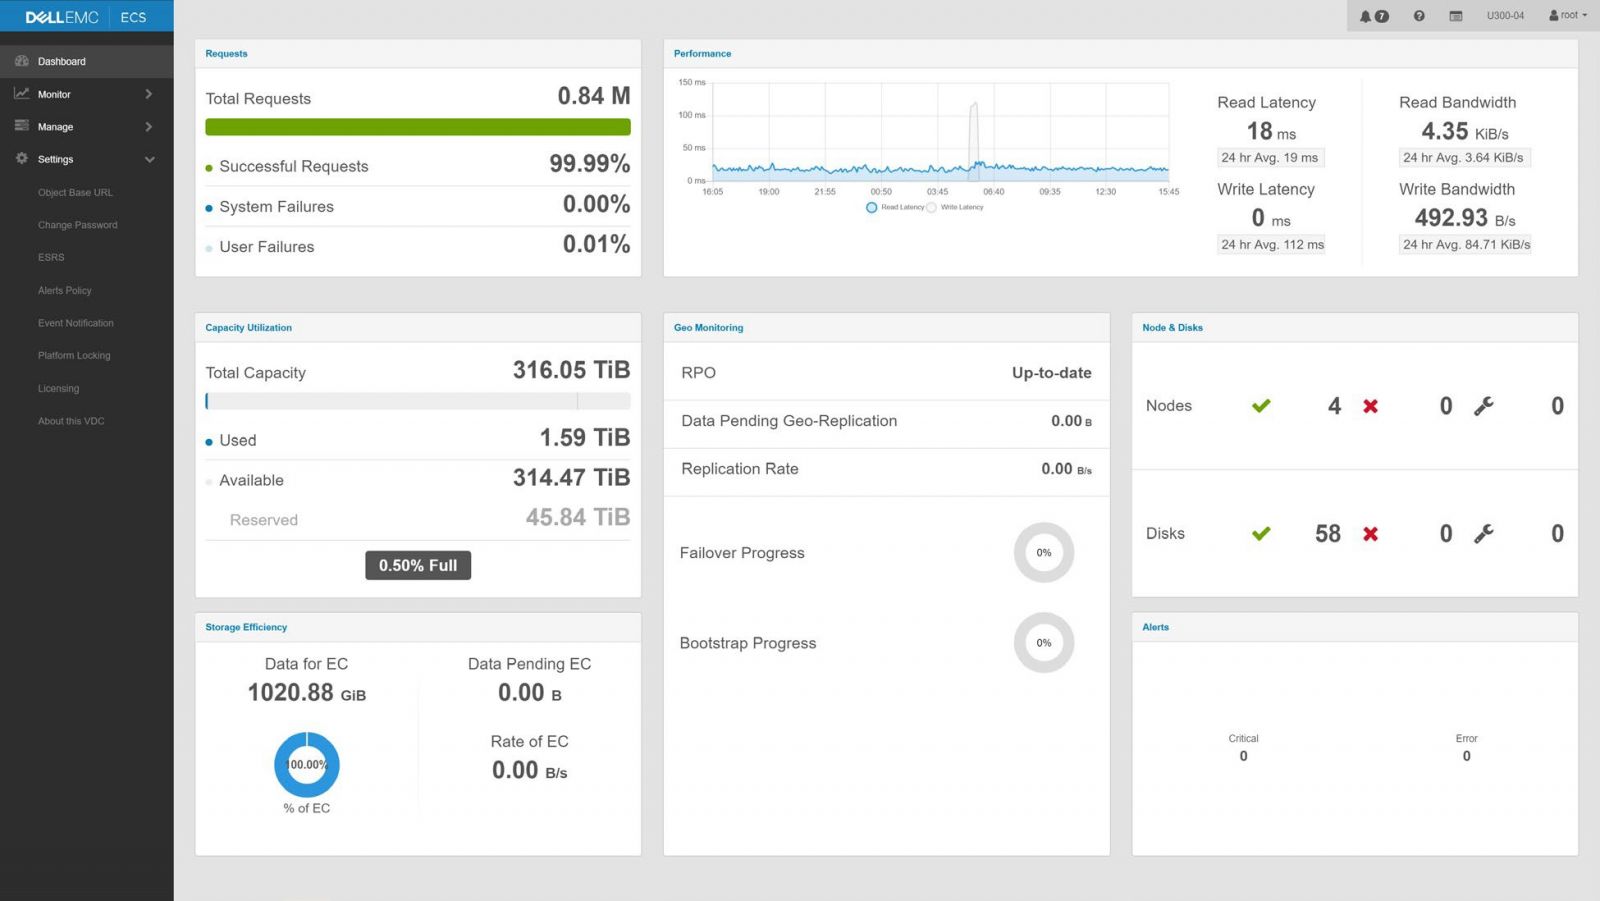Click the Monitor chart icon in sidebar

[x=22, y=94]
